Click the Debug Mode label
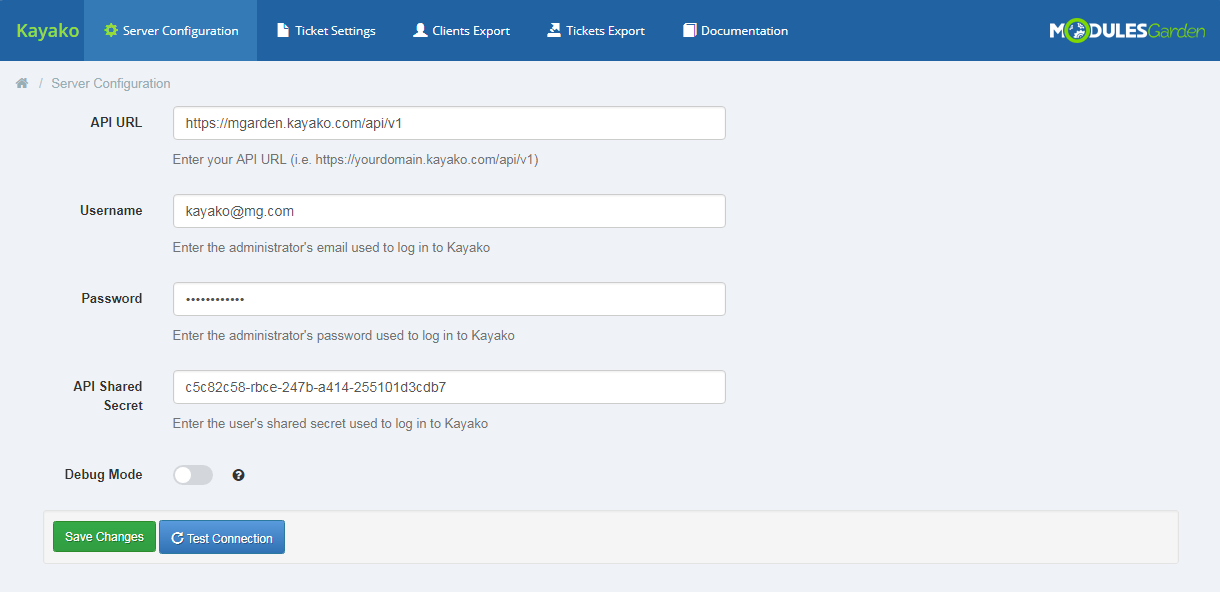The height and width of the screenshot is (592, 1220). click(104, 474)
